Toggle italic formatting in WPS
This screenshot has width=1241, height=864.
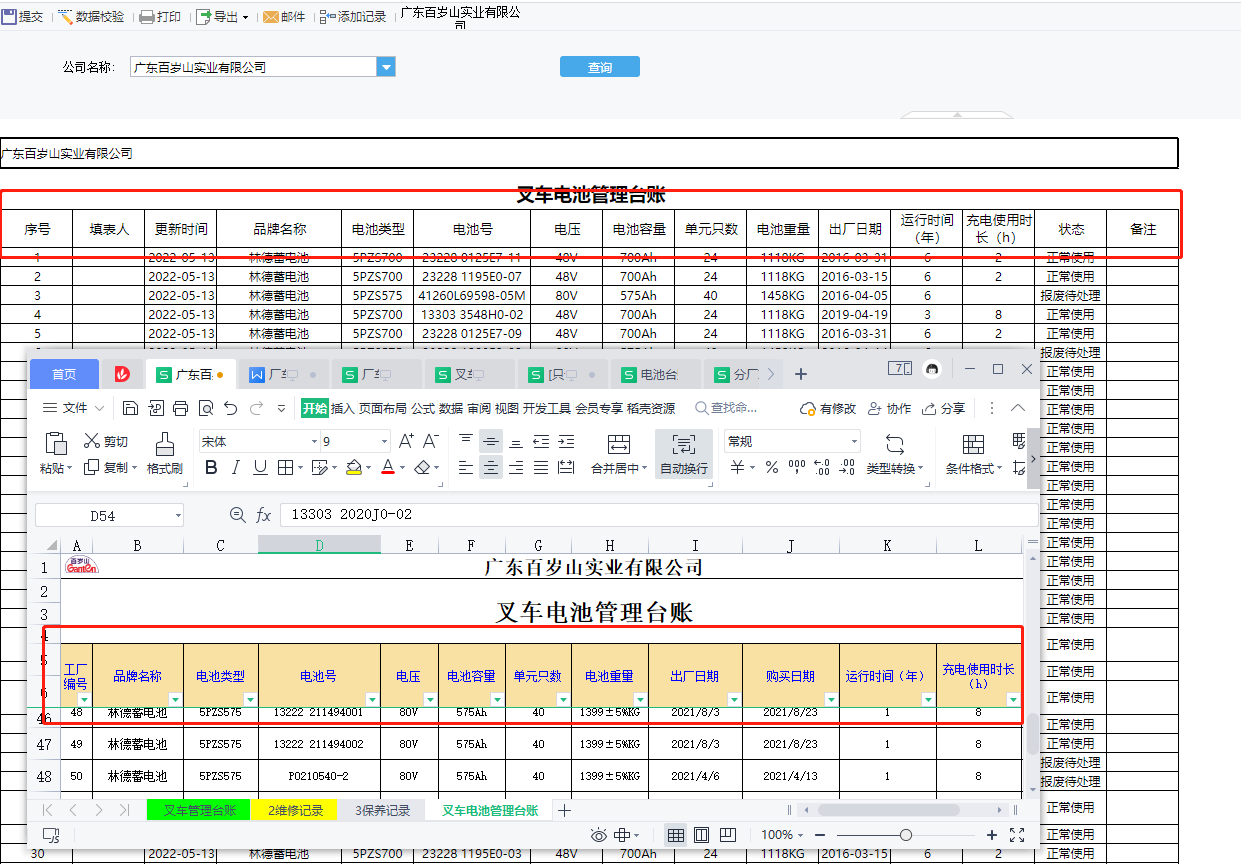pos(236,467)
